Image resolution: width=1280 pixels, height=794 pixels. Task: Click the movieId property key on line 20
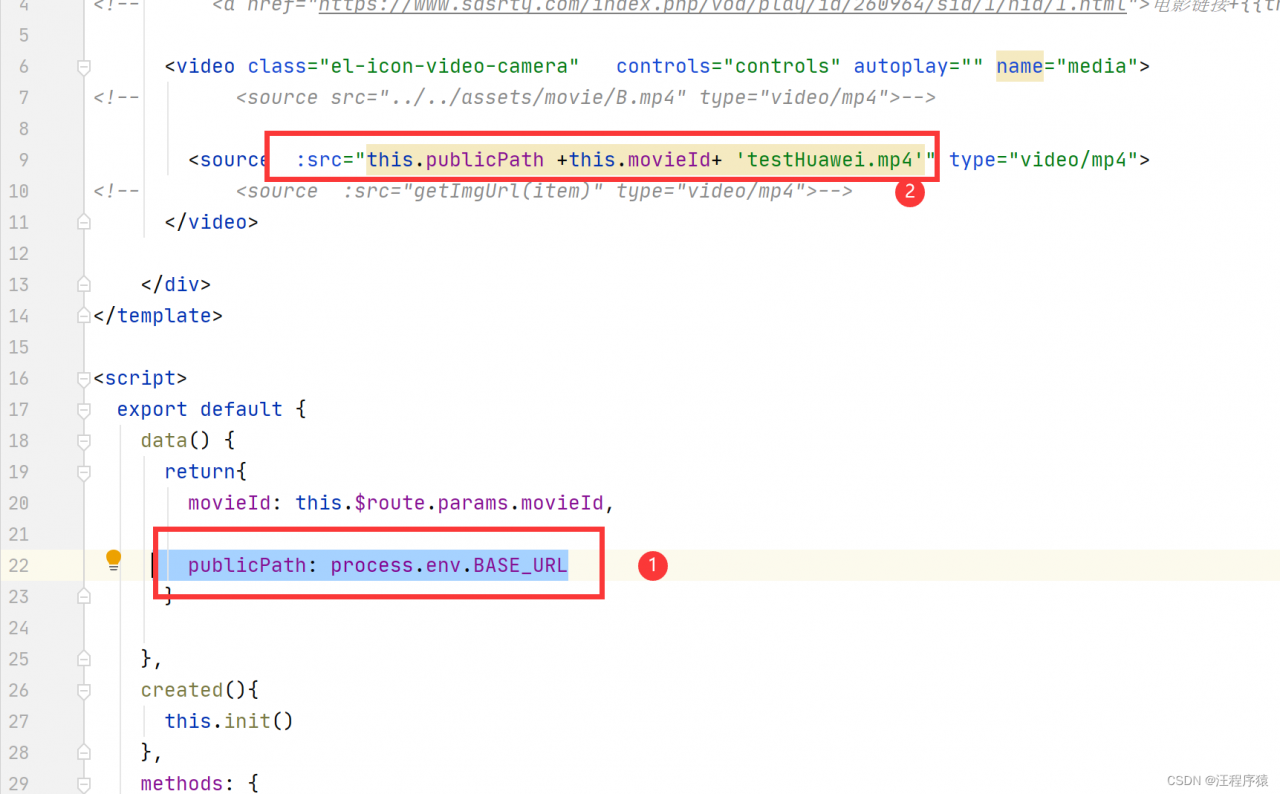229,503
